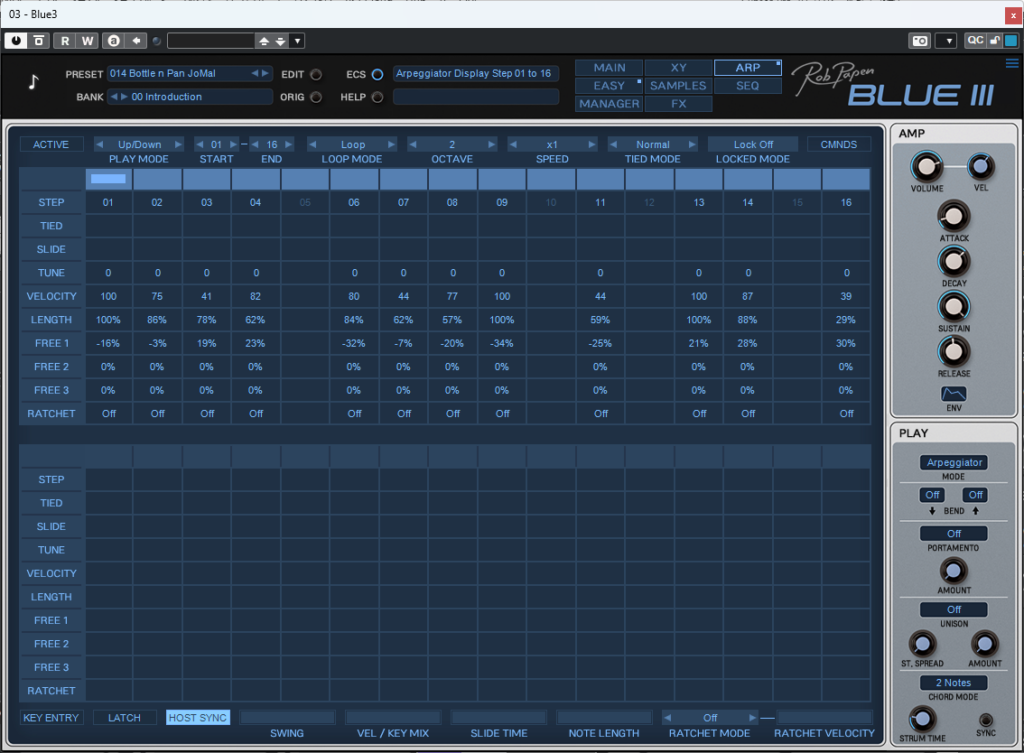The image size is (1024, 753).
Task: Toggle the EDIT radio indicator
Action: [316, 74]
